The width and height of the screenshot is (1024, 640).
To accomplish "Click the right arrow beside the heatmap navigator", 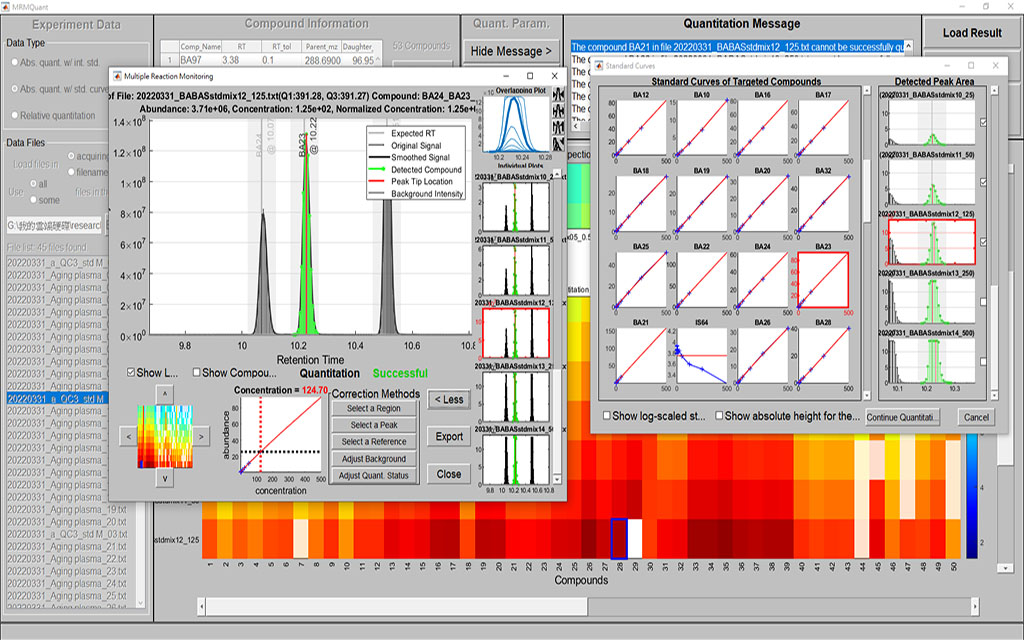I will click(203, 437).
